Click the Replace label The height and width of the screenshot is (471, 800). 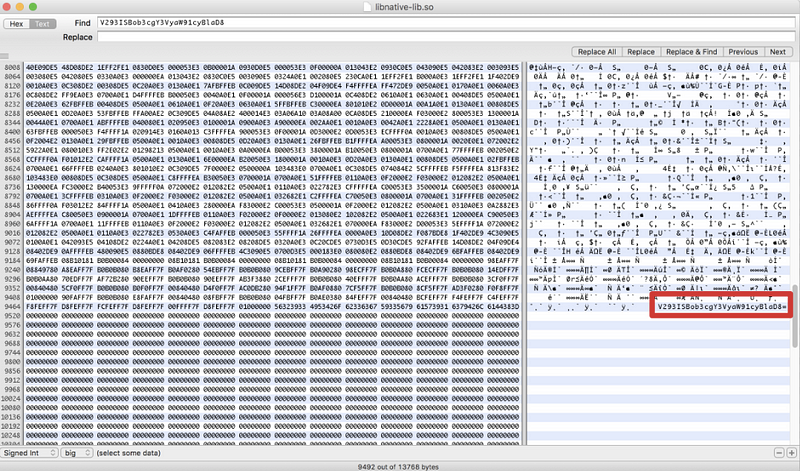(x=78, y=37)
